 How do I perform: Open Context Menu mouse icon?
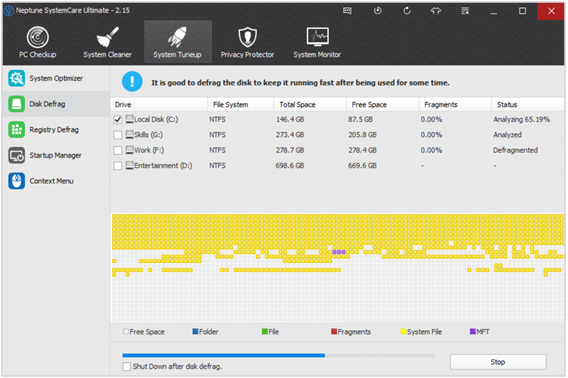click(x=17, y=181)
